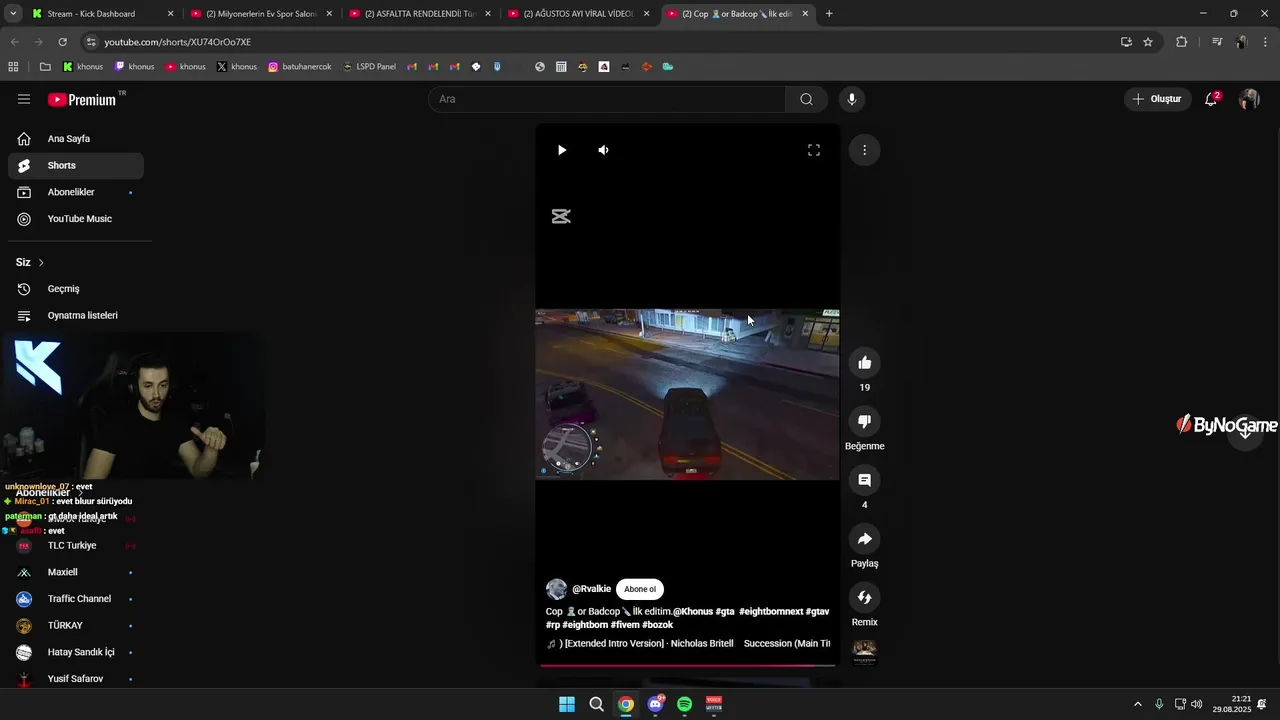Screen dimensions: 1280x720
Task: Bookmark this page with the star
Action: point(1148,42)
